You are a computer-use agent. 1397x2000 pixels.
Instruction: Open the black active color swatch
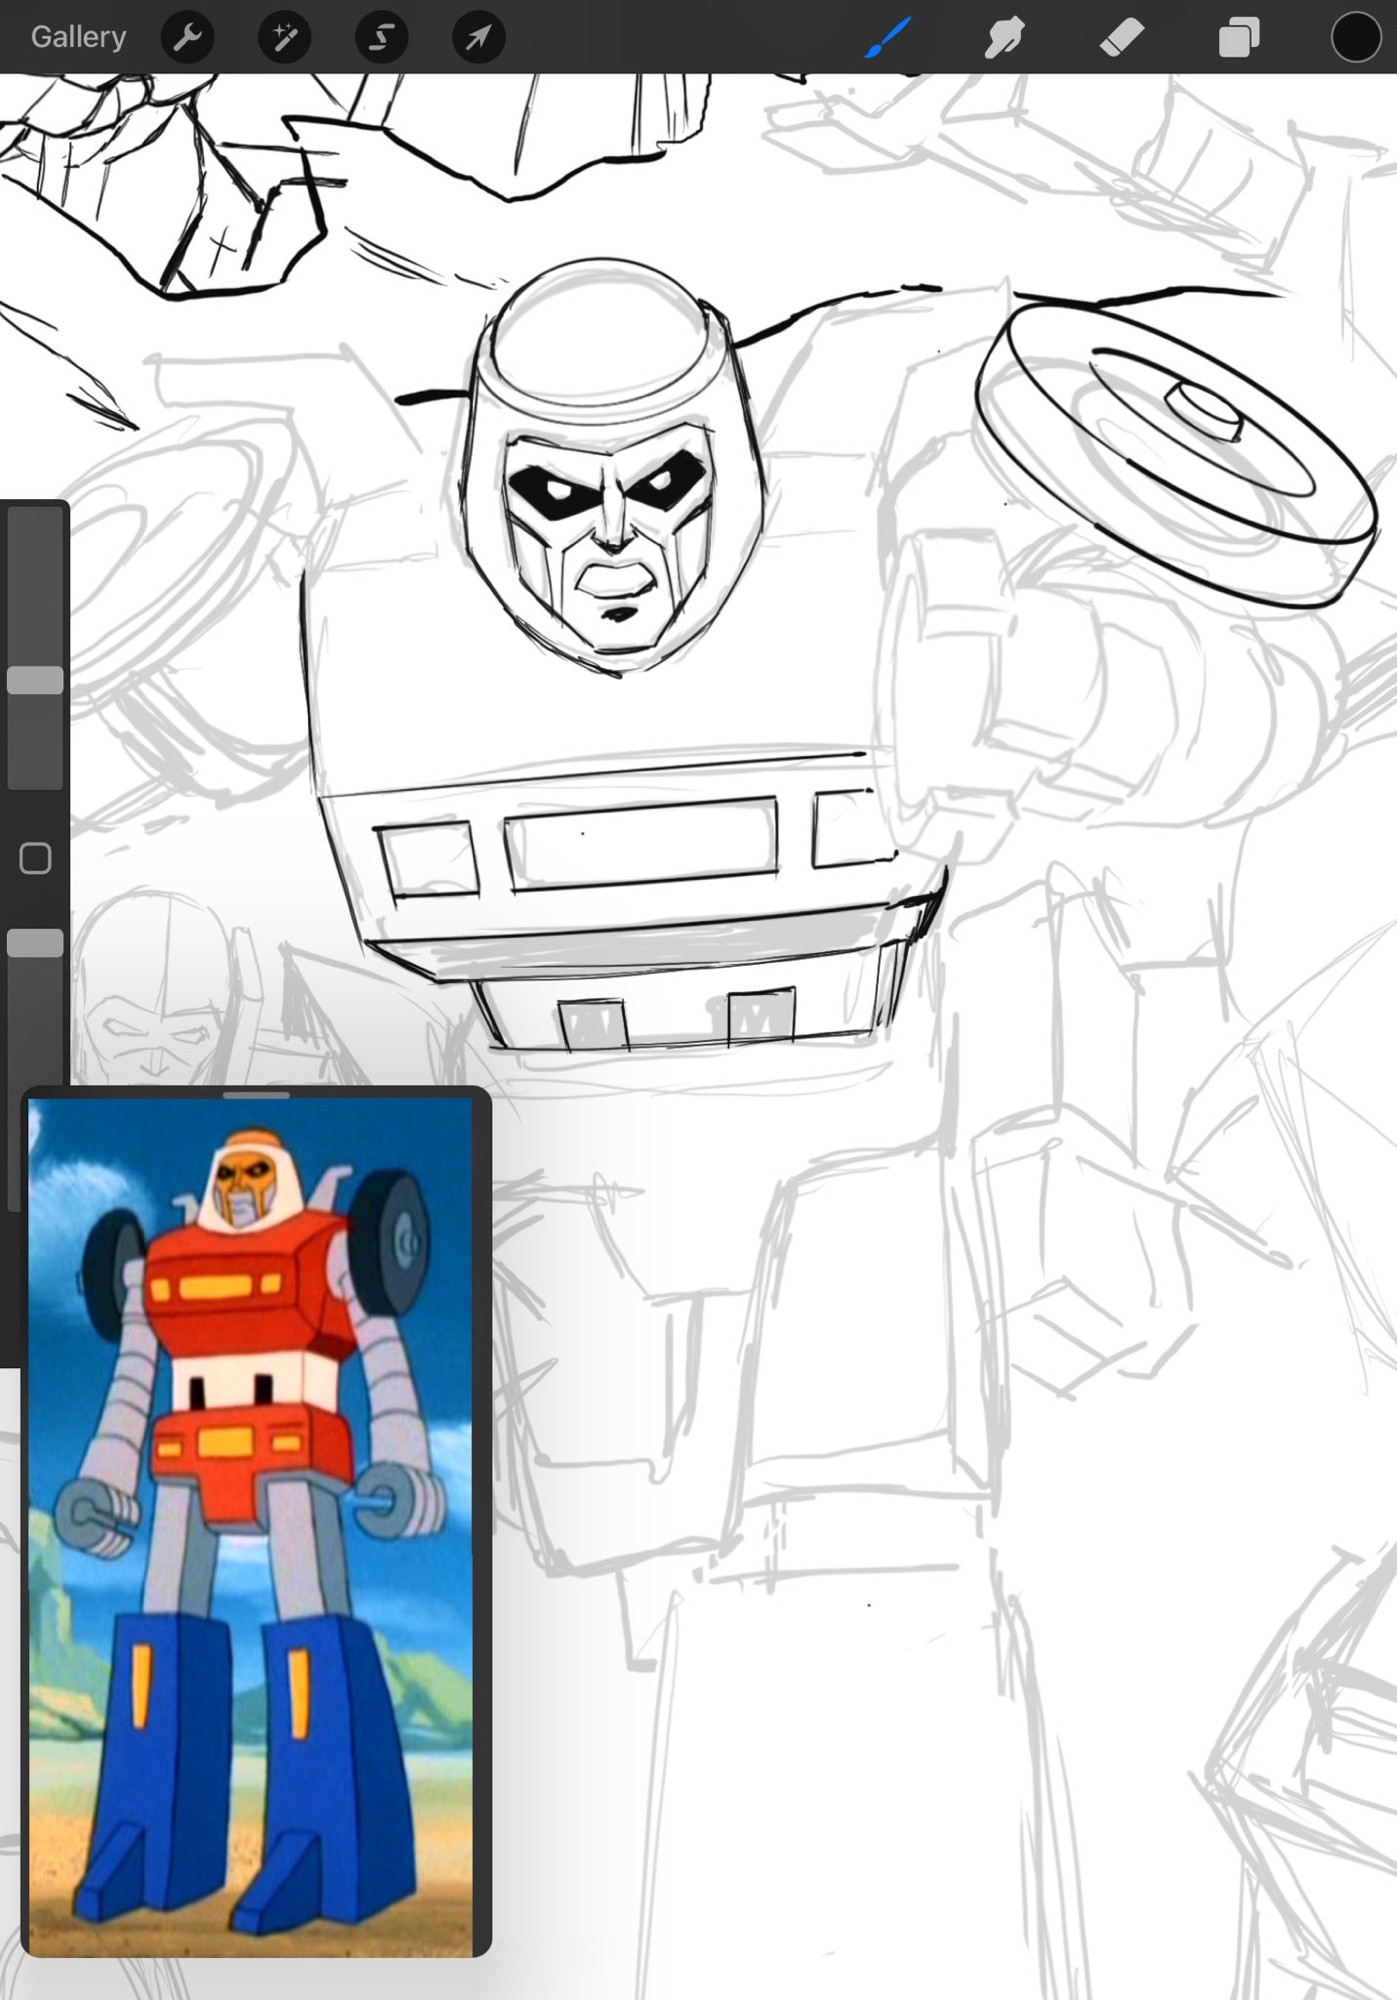pos(1355,38)
